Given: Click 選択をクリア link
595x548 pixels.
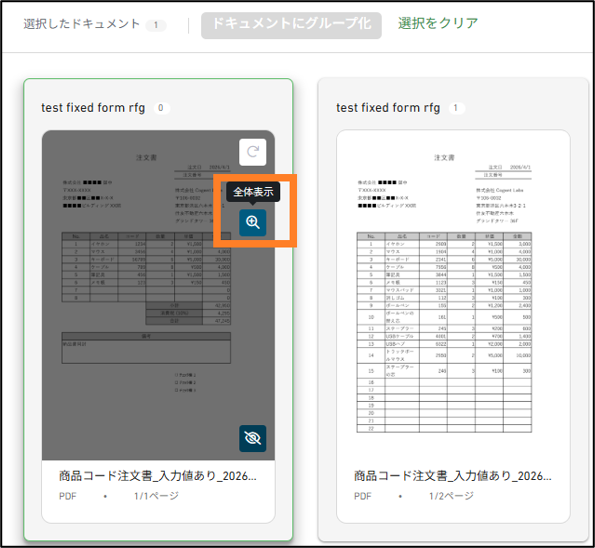Looking at the screenshot, I should coord(438,24).
